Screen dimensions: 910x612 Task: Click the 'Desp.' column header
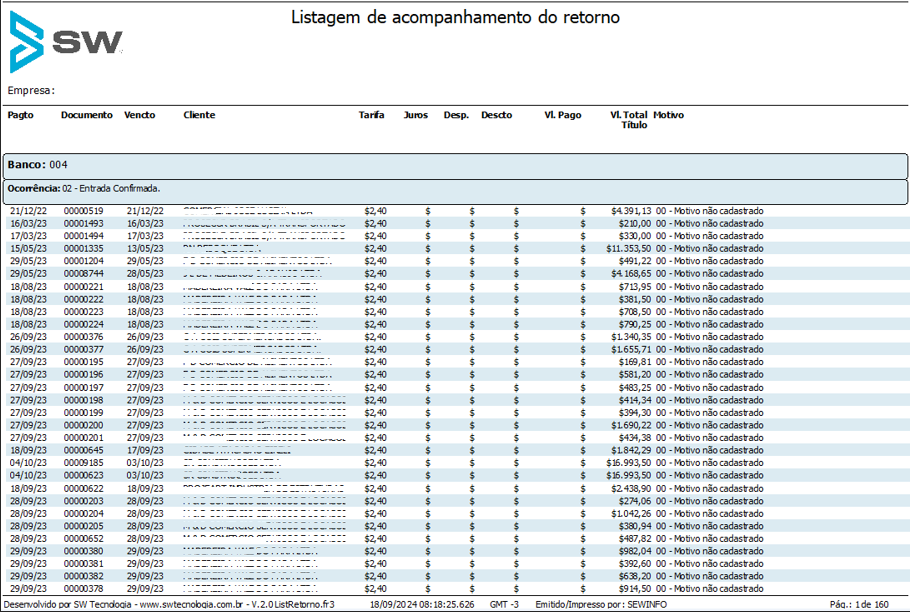pos(456,115)
